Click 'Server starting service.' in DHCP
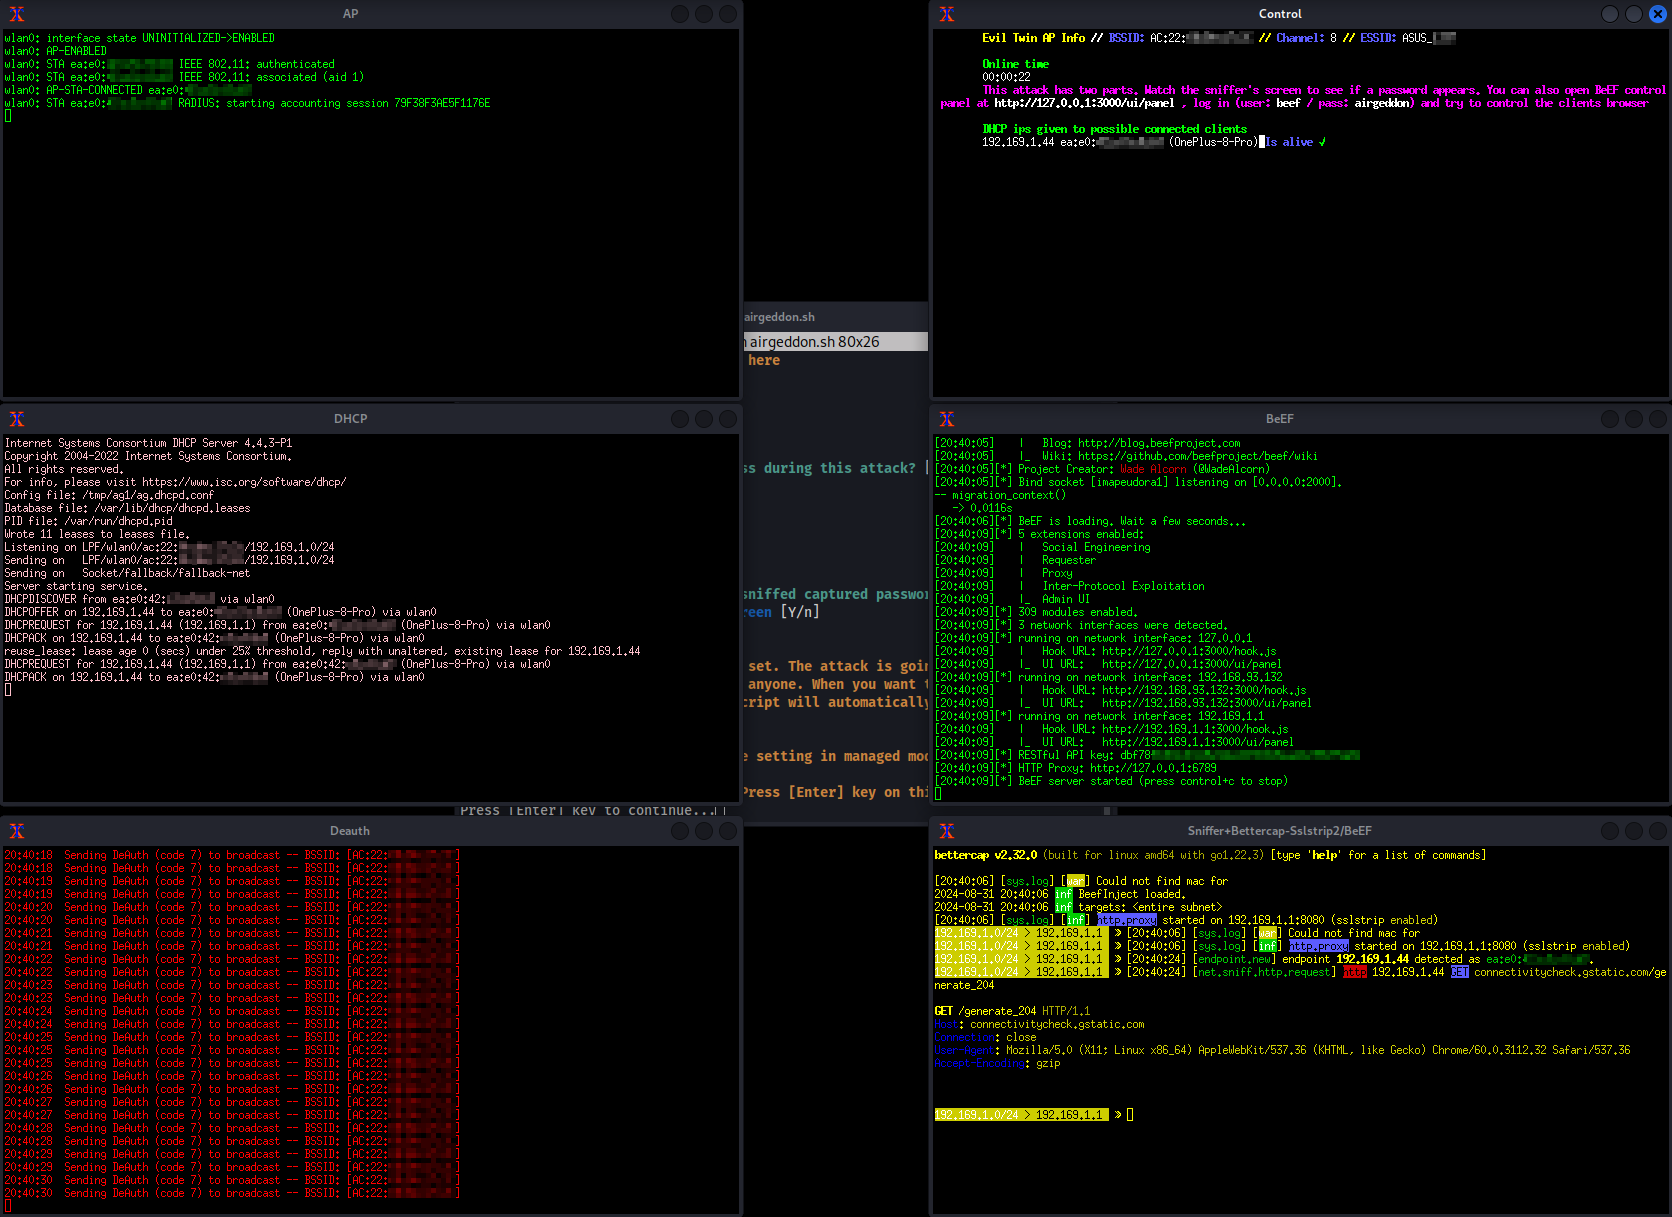The width and height of the screenshot is (1672, 1217). (76, 586)
